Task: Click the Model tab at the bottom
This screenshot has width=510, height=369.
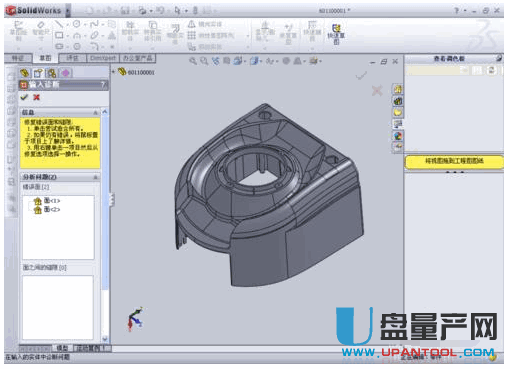Action: click(x=62, y=348)
